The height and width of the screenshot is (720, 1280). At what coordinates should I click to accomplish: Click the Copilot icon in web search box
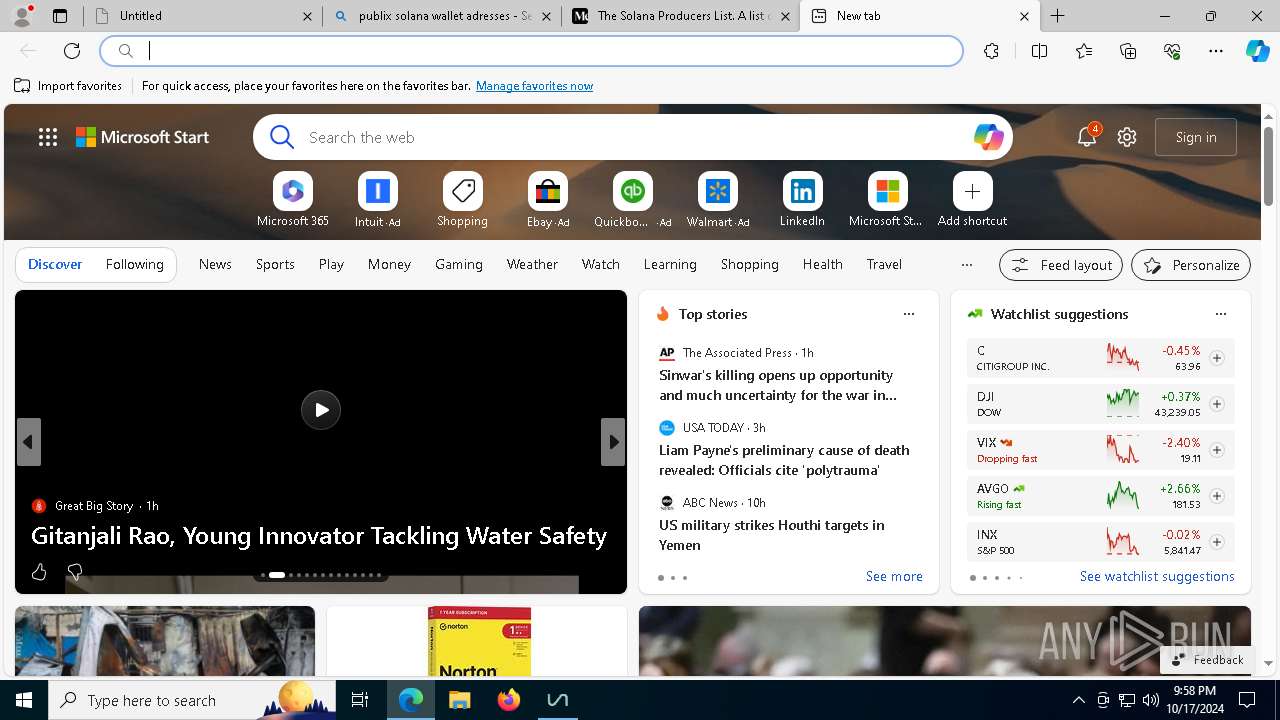[988, 137]
